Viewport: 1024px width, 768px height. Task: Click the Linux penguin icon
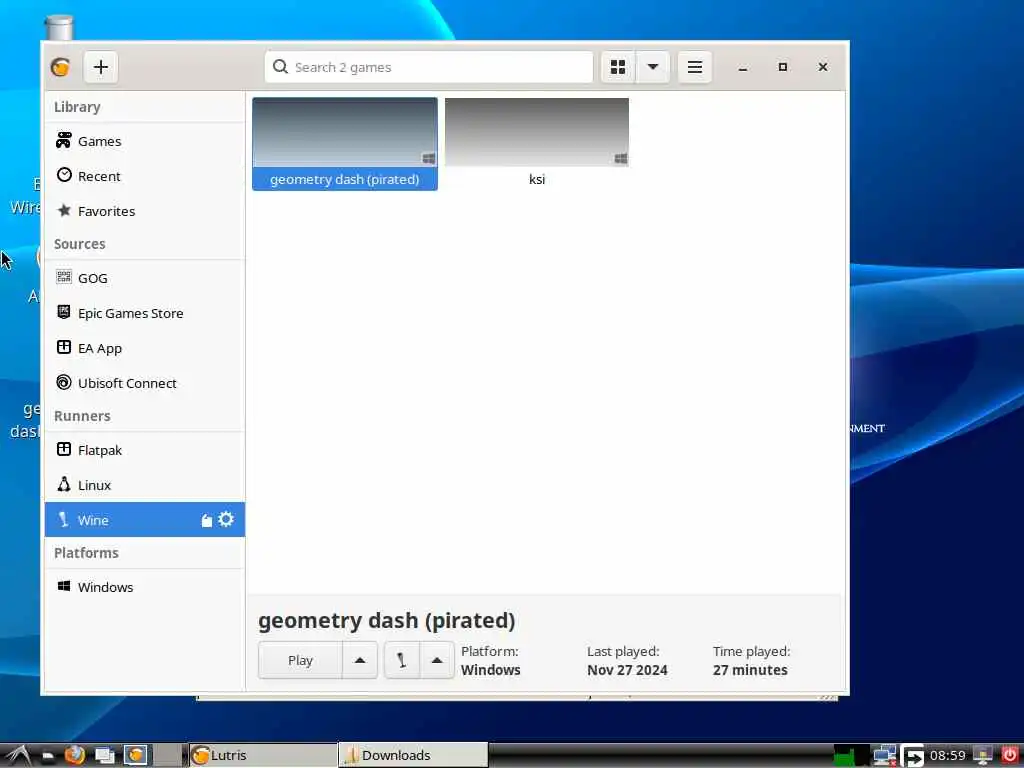coord(63,484)
